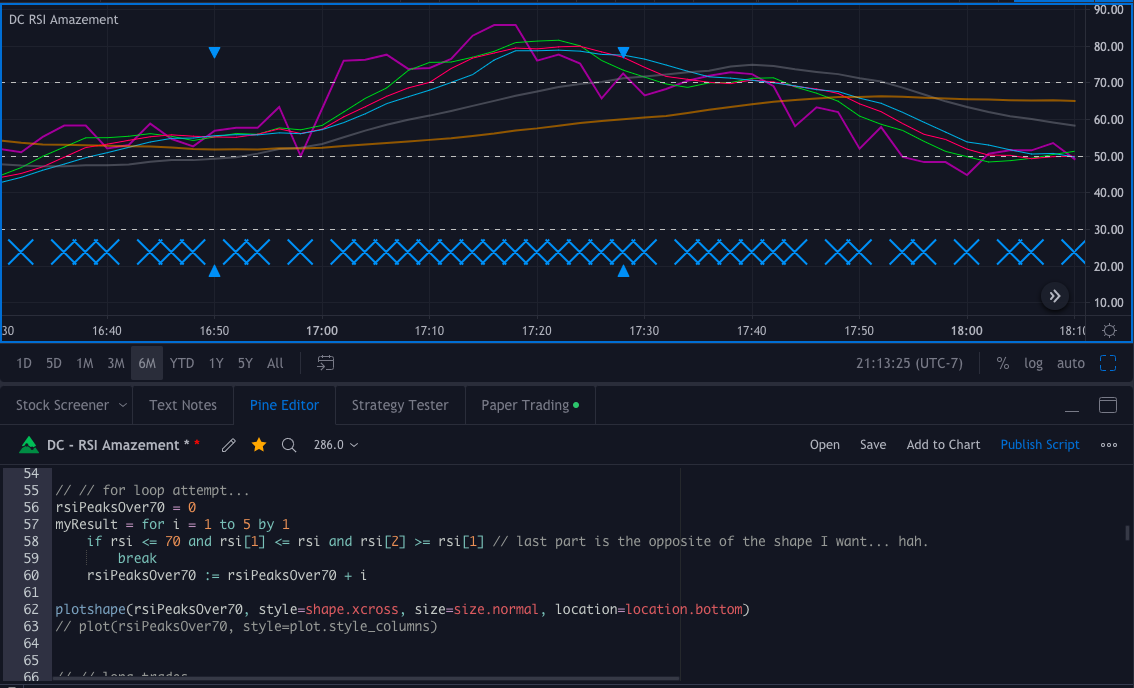Open the go-to-date calendar icon

coord(325,363)
